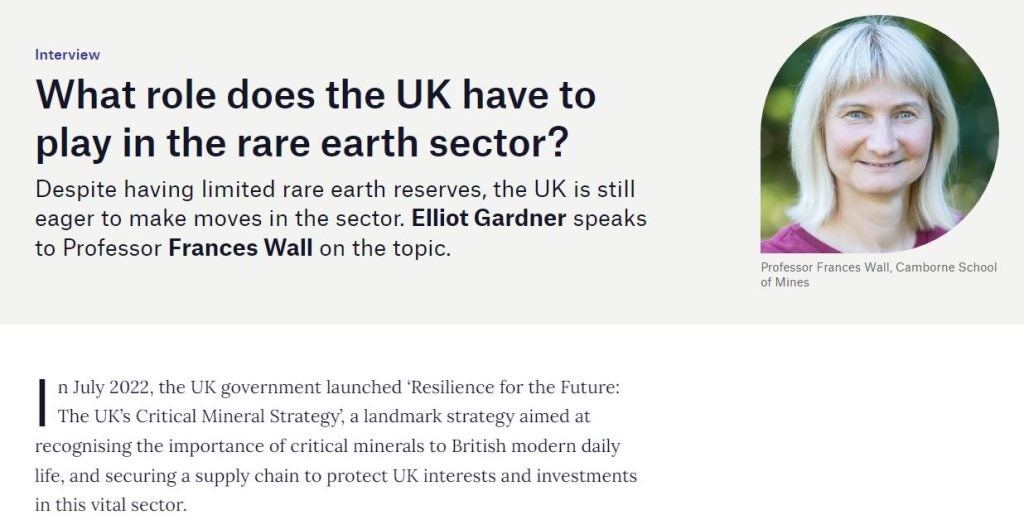This screenshot has width=1024, height=529.
Task: Click the circular portrait photo of Professor Wall
Action: pos(879,134)
